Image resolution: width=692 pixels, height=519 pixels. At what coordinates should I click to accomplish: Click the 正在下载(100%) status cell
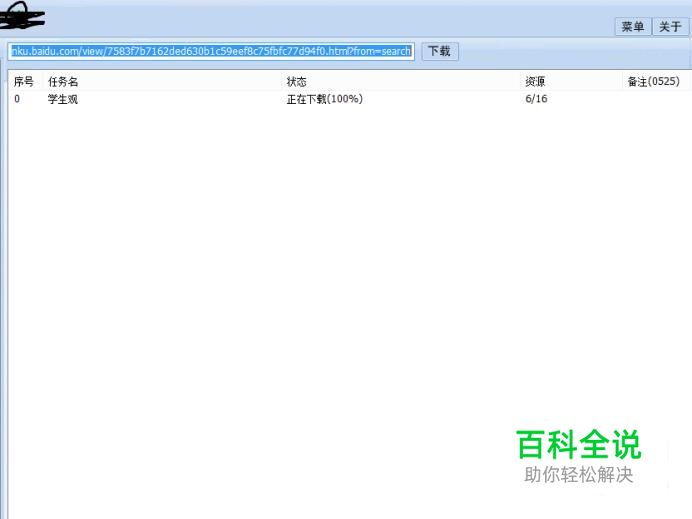click(x=324, y=99)
